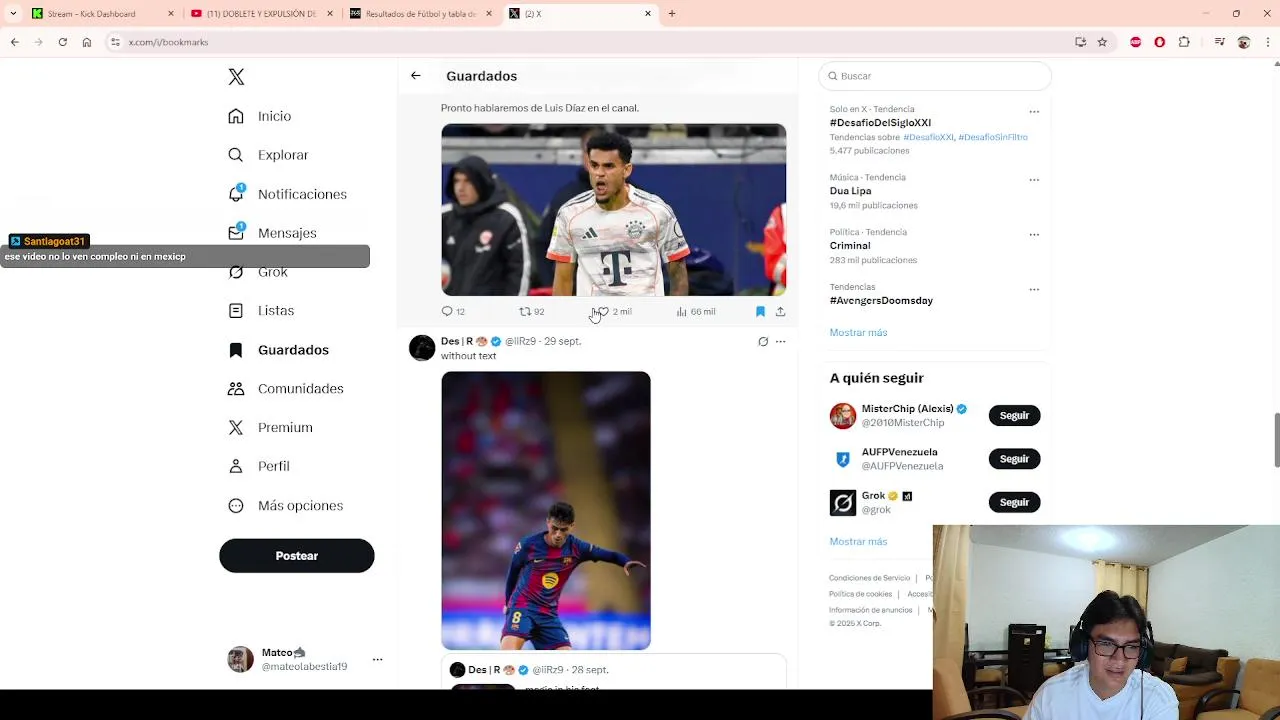Show more trends with Mostrar más
The height and width of the screenshot is (720, 1280).
(x=858, y=333)
